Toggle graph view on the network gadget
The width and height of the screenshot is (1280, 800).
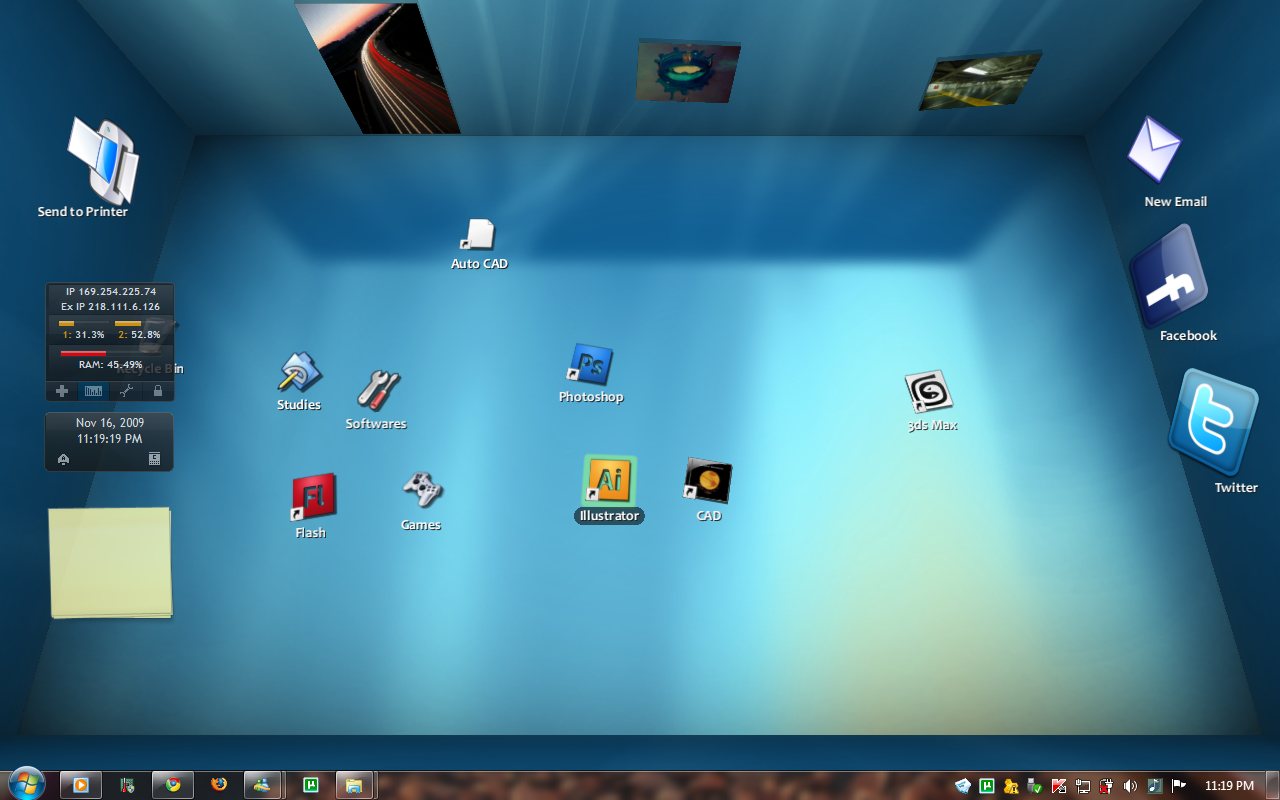(93, 390)
